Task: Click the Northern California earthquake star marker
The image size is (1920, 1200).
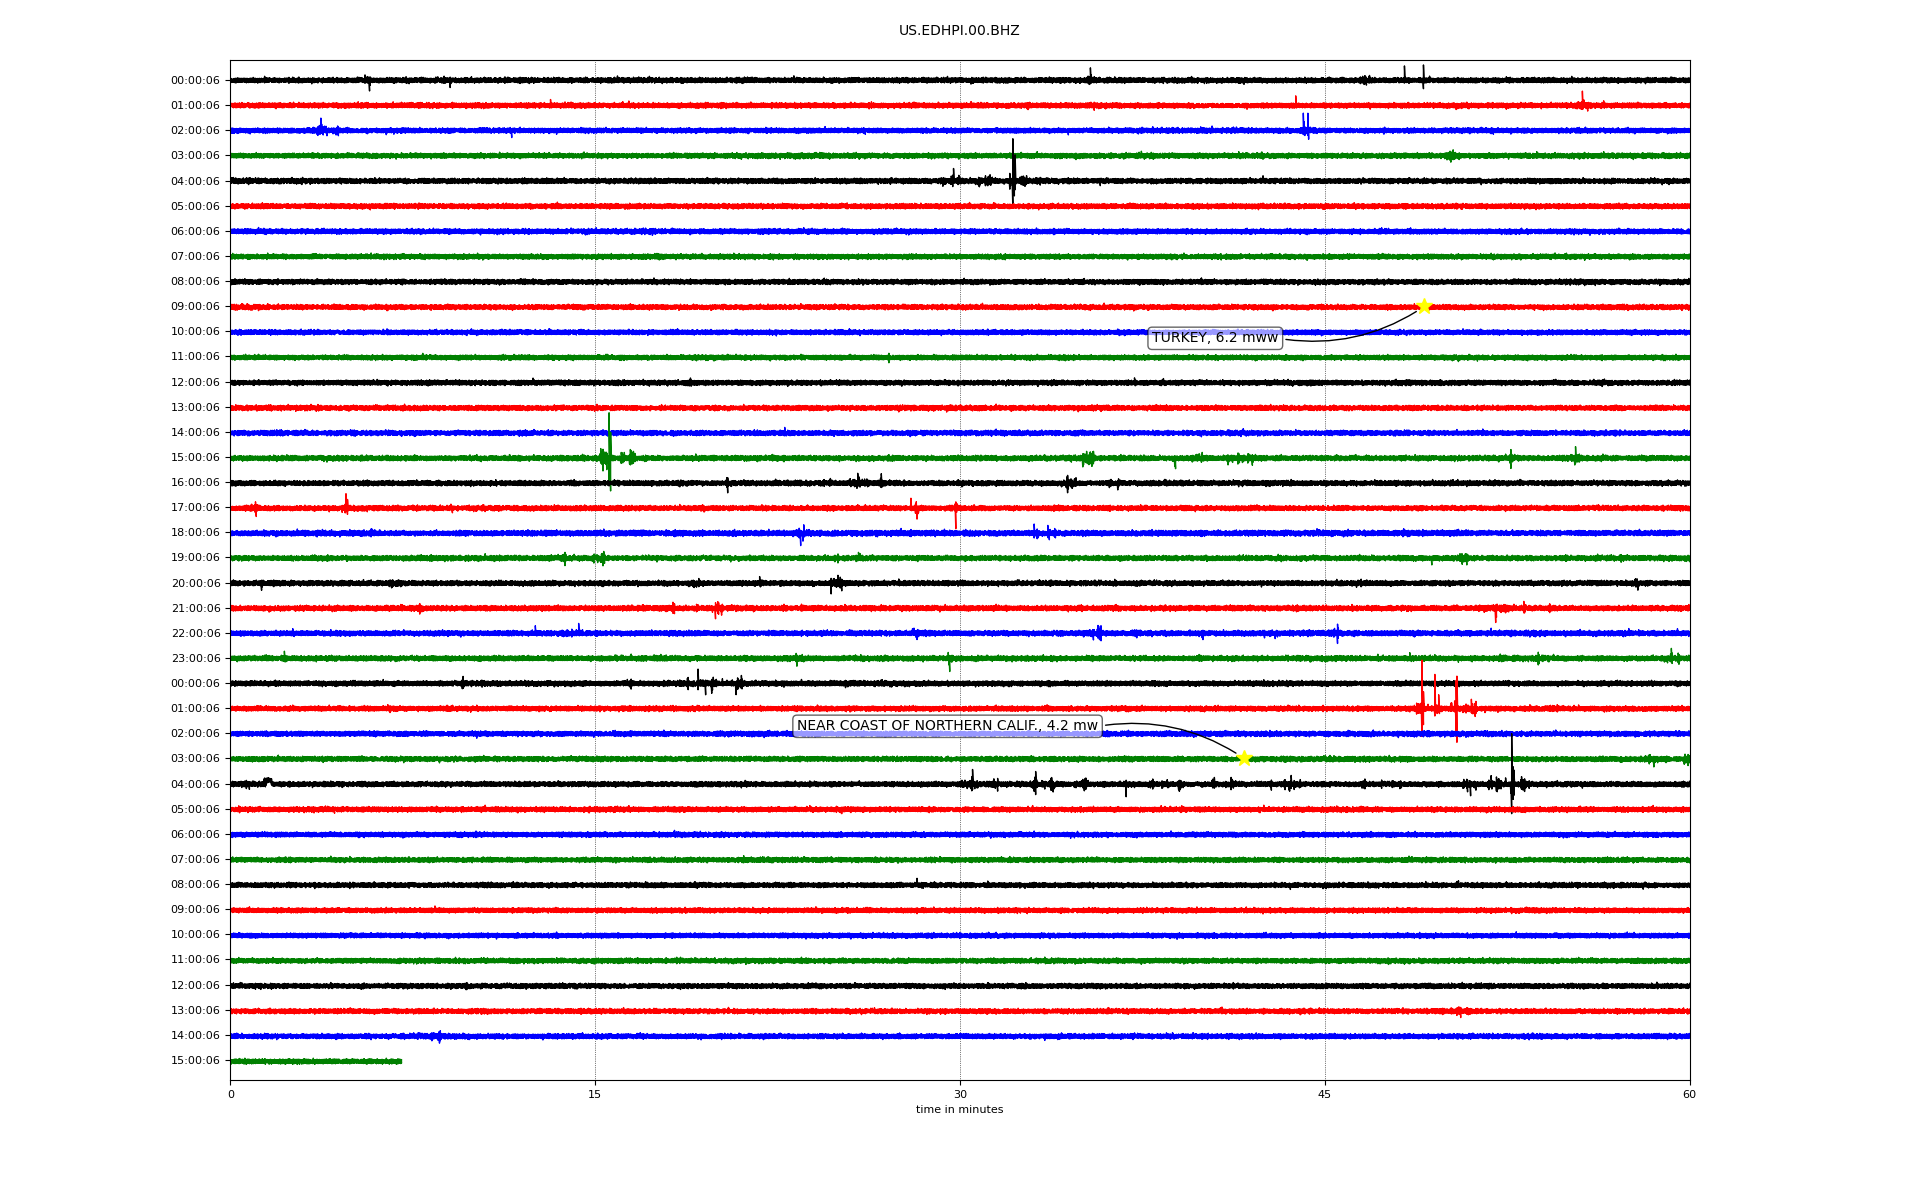Action: (1243, 758)
